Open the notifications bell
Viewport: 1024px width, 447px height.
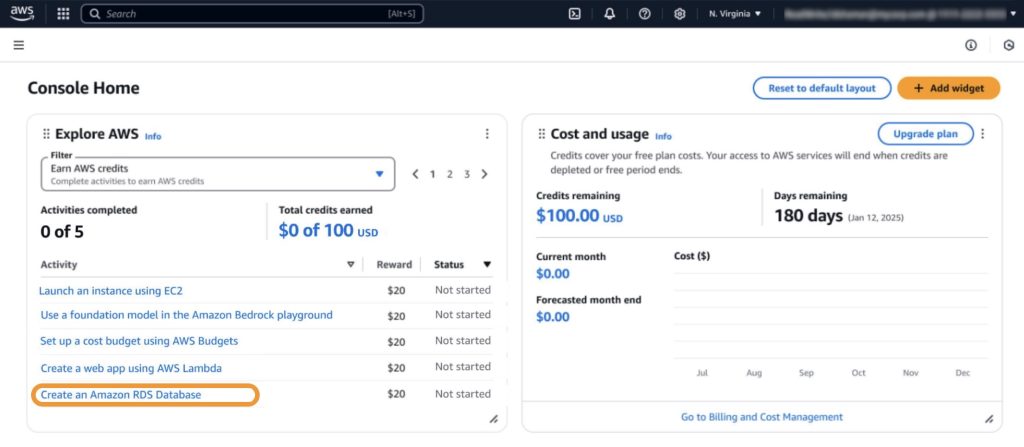point(610,14)
